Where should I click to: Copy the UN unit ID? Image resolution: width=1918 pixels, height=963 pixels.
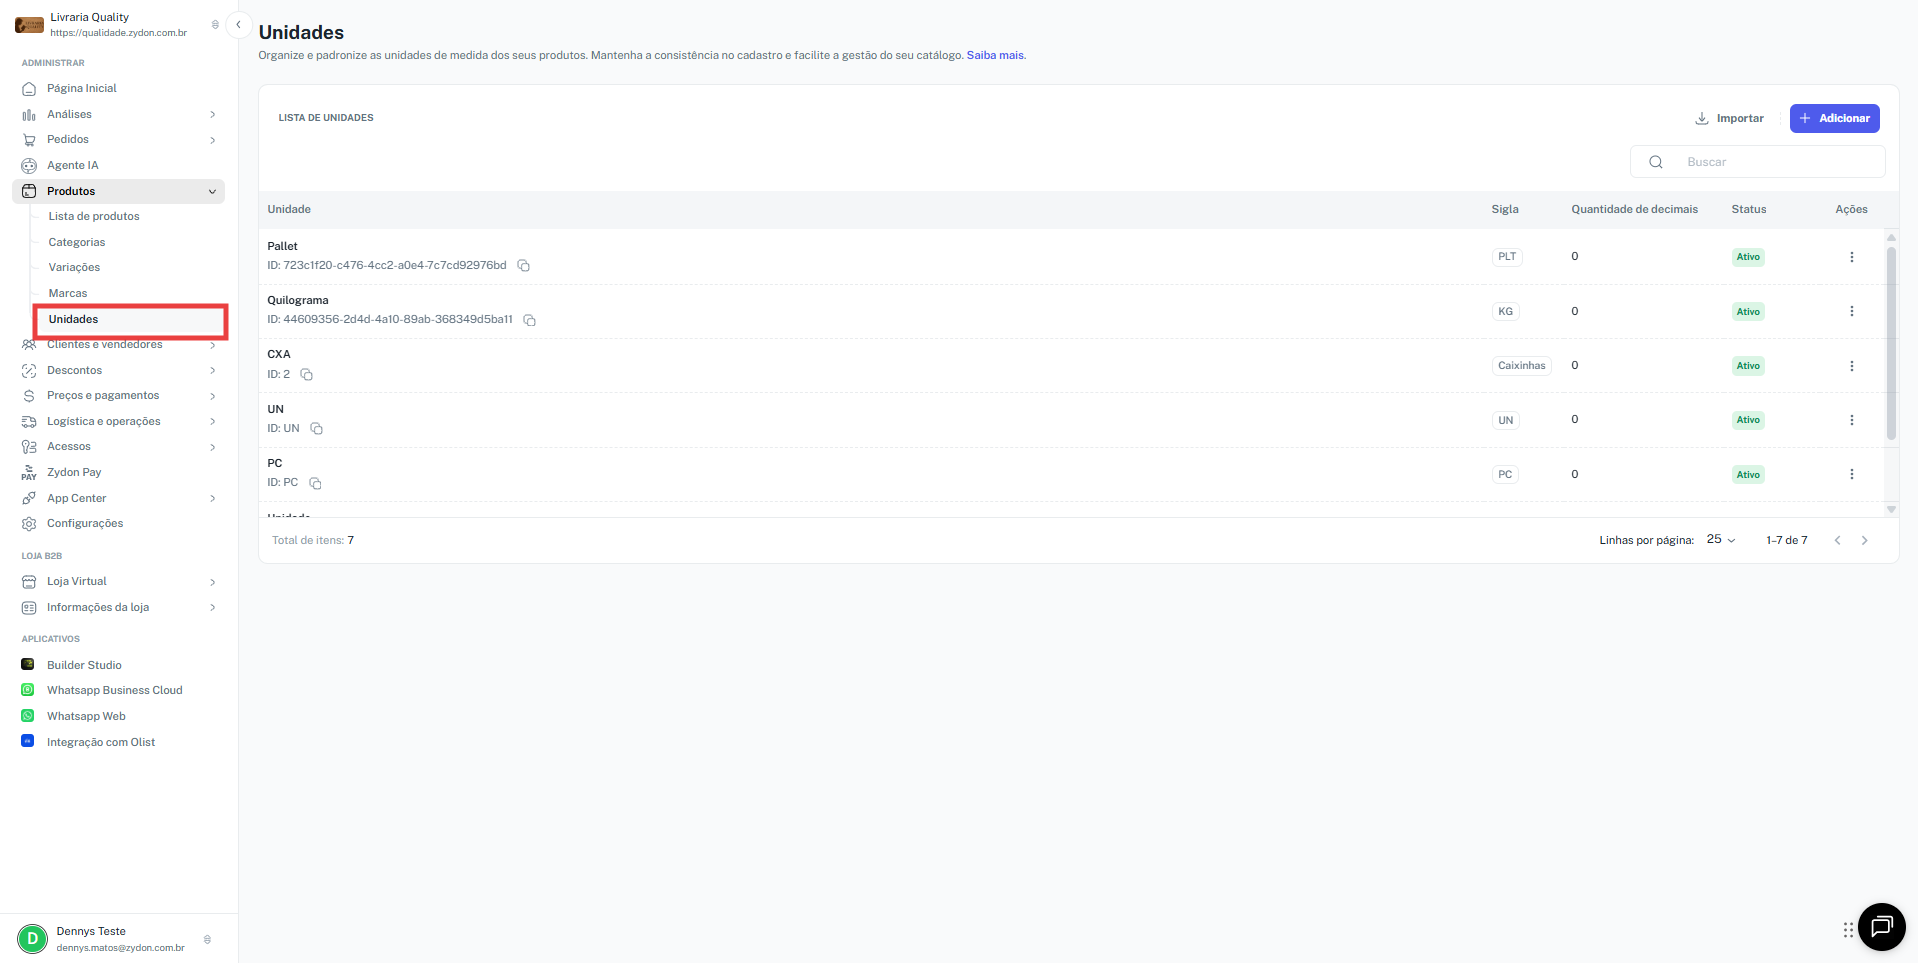click(316, 429)
